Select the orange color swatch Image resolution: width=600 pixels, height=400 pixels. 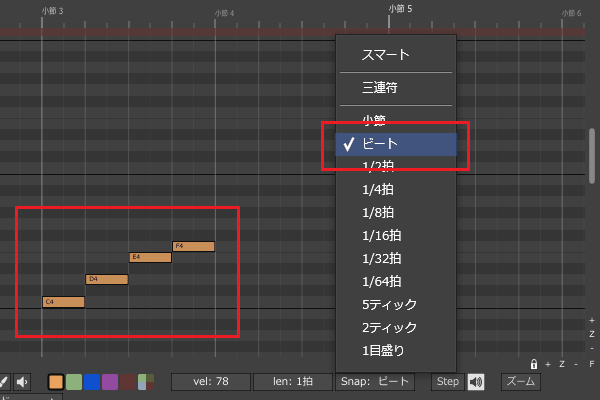[x=56, y=381]
